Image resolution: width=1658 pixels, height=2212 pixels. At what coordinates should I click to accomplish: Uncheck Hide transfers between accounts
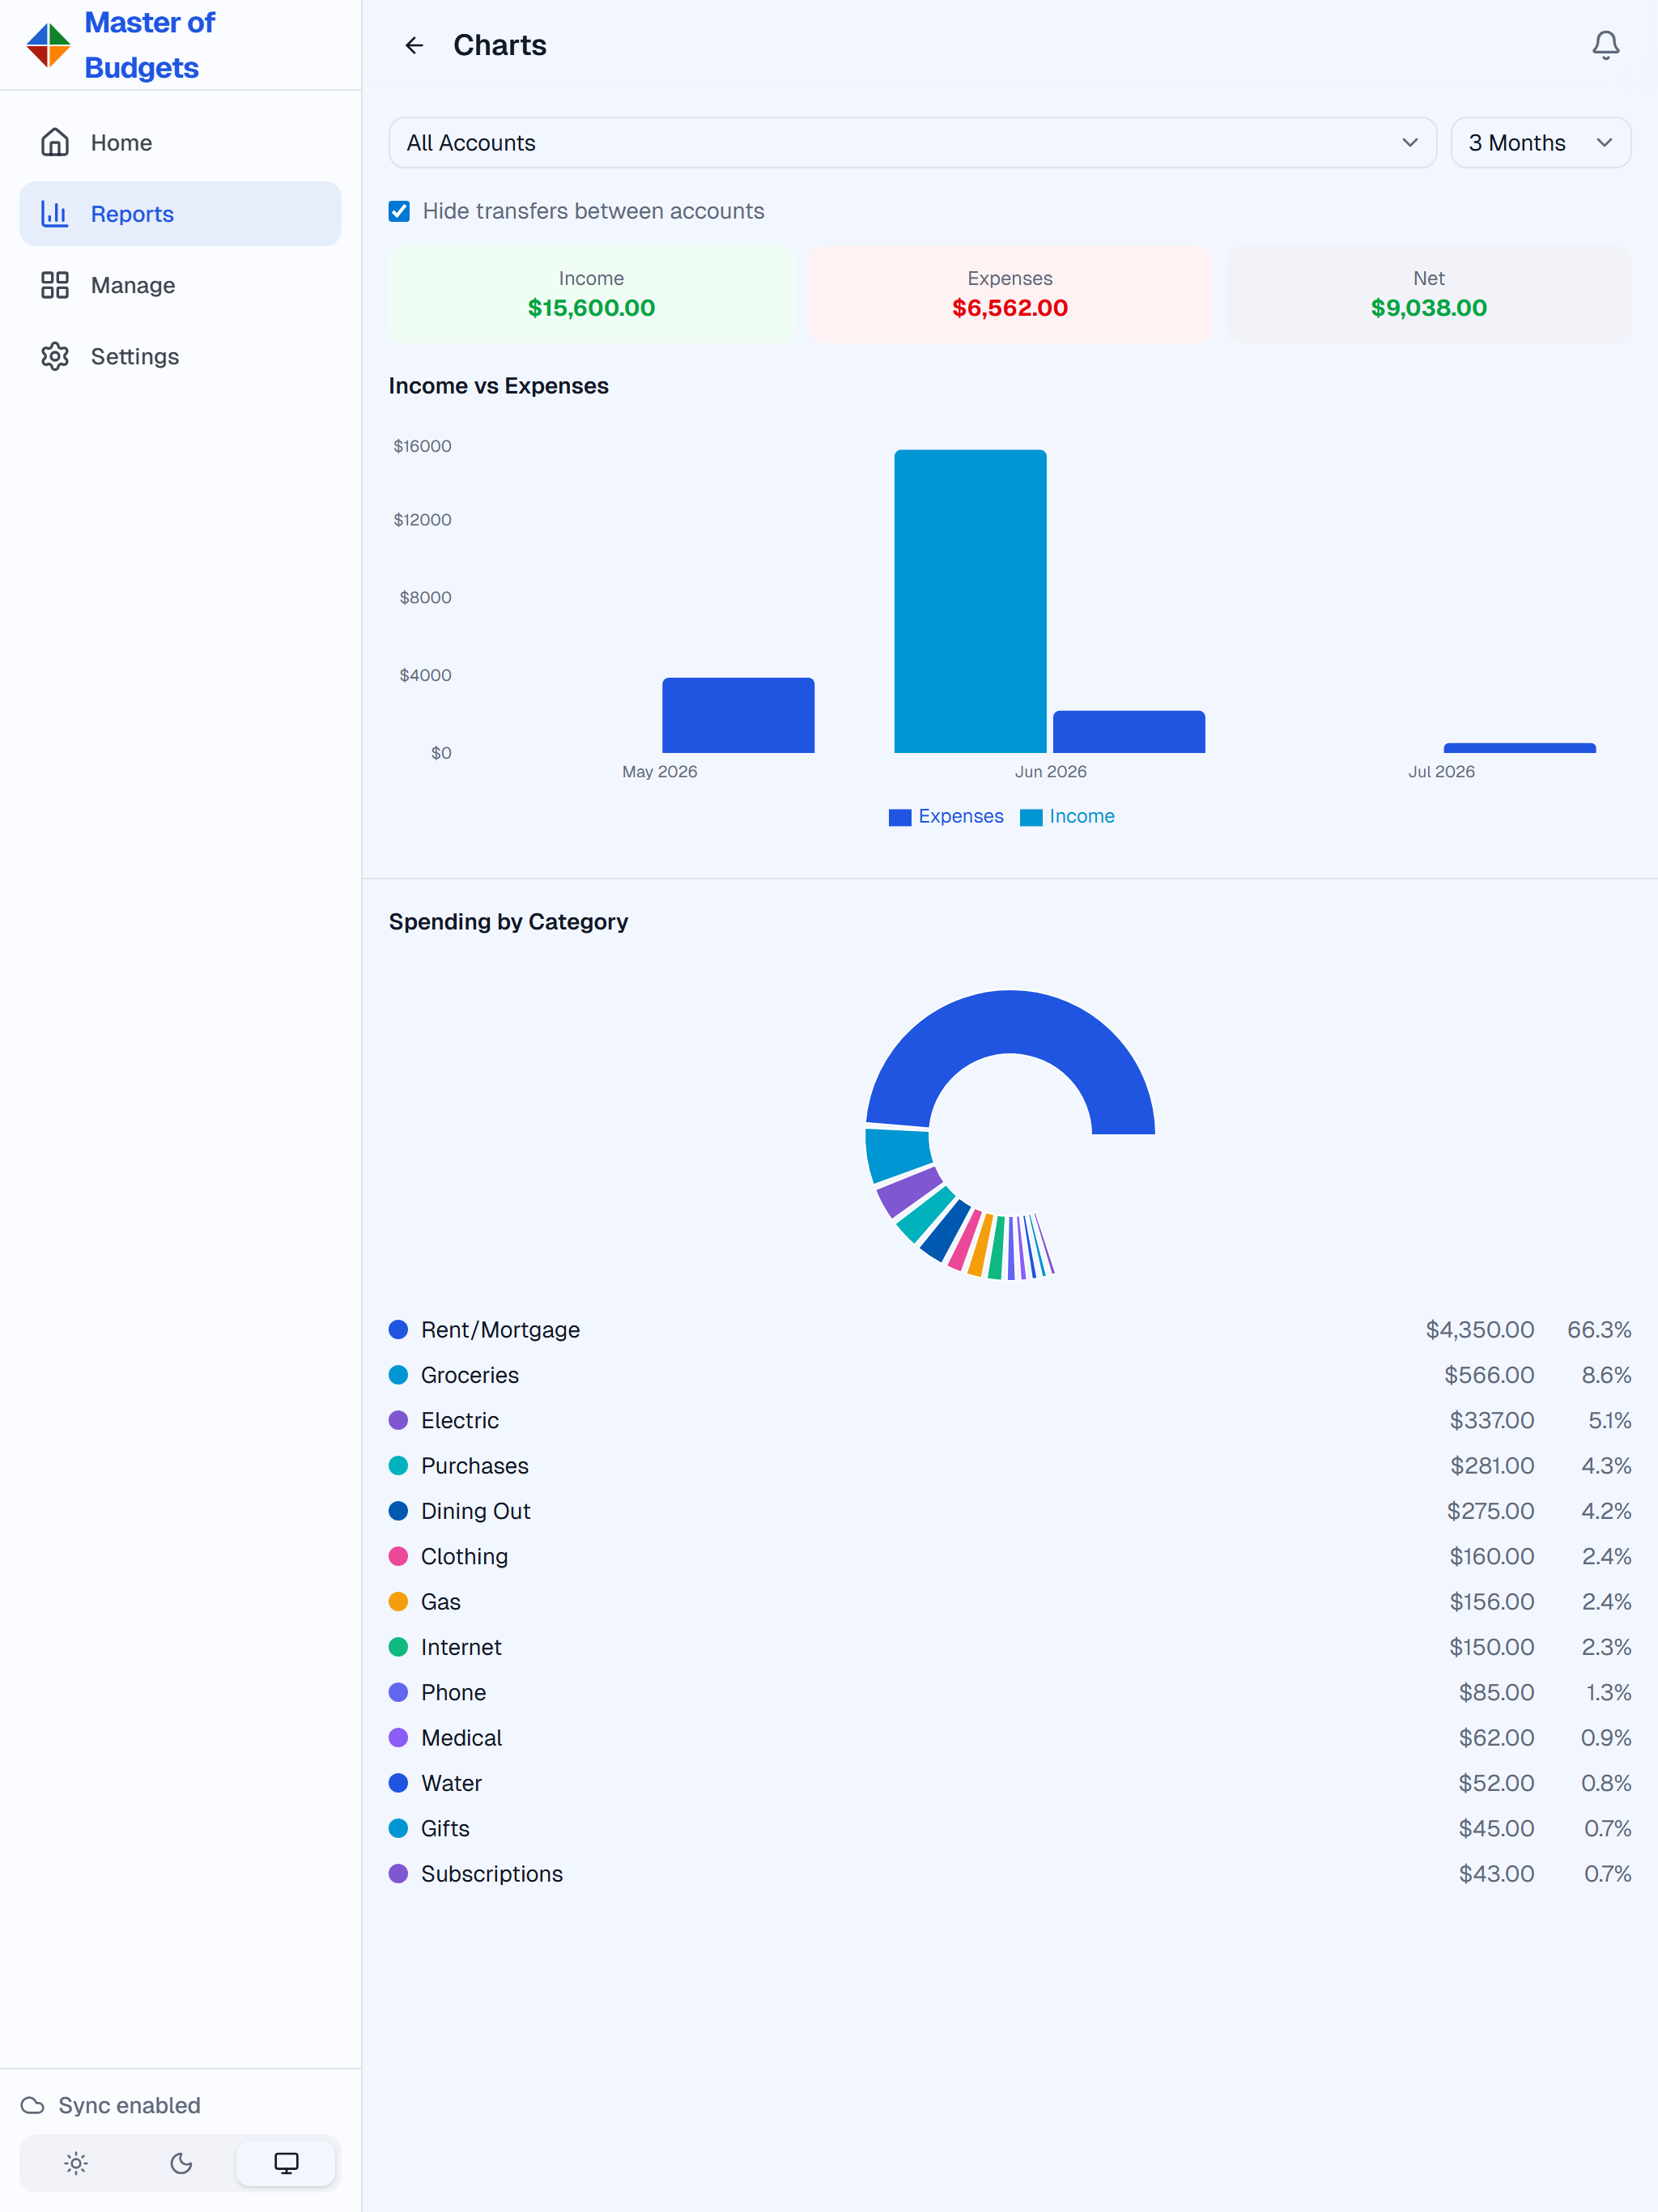click(399, 211)
